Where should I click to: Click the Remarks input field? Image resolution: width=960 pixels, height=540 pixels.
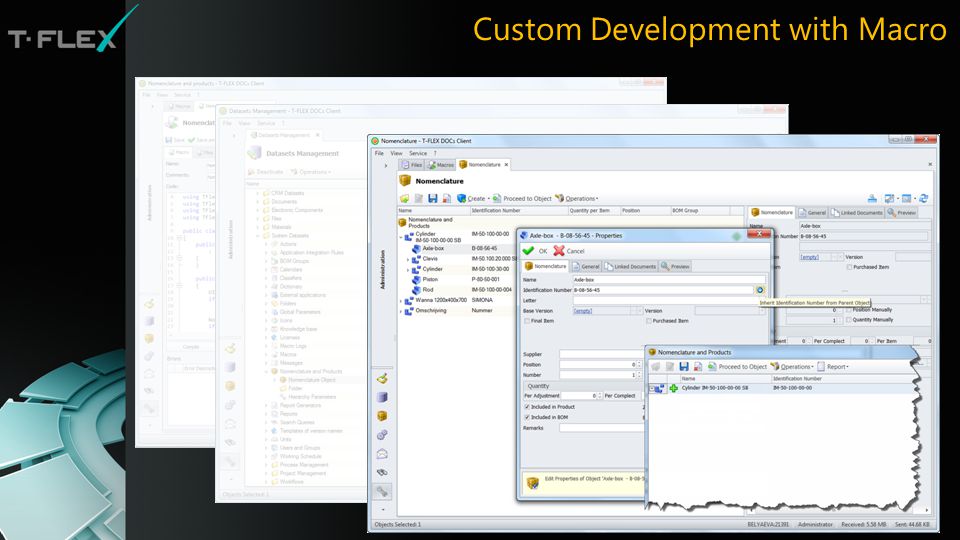coord(601,428)
